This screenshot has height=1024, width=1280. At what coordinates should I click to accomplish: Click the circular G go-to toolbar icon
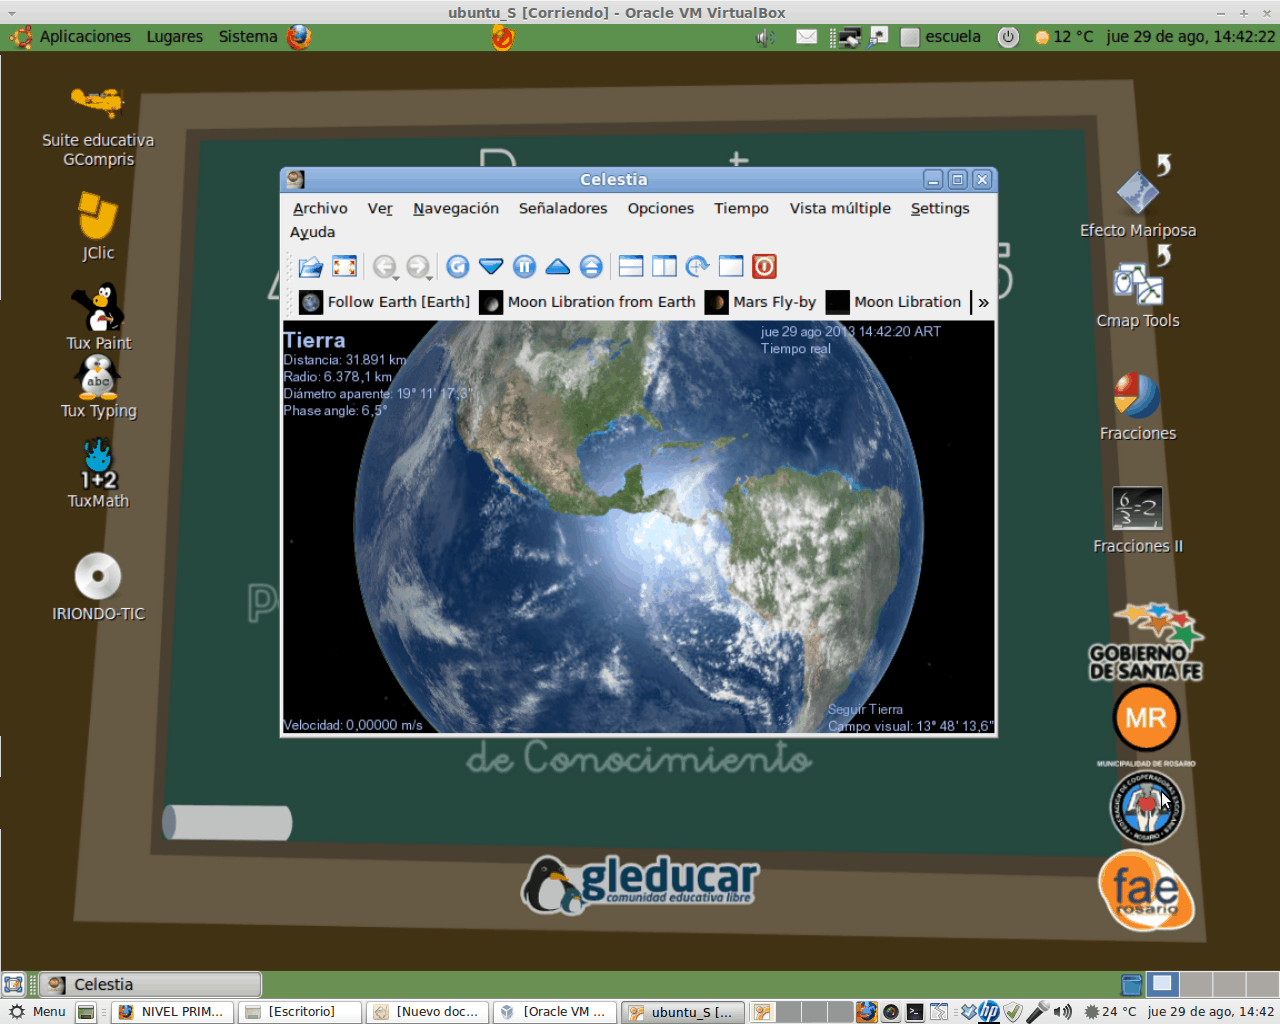click(458, 267)
